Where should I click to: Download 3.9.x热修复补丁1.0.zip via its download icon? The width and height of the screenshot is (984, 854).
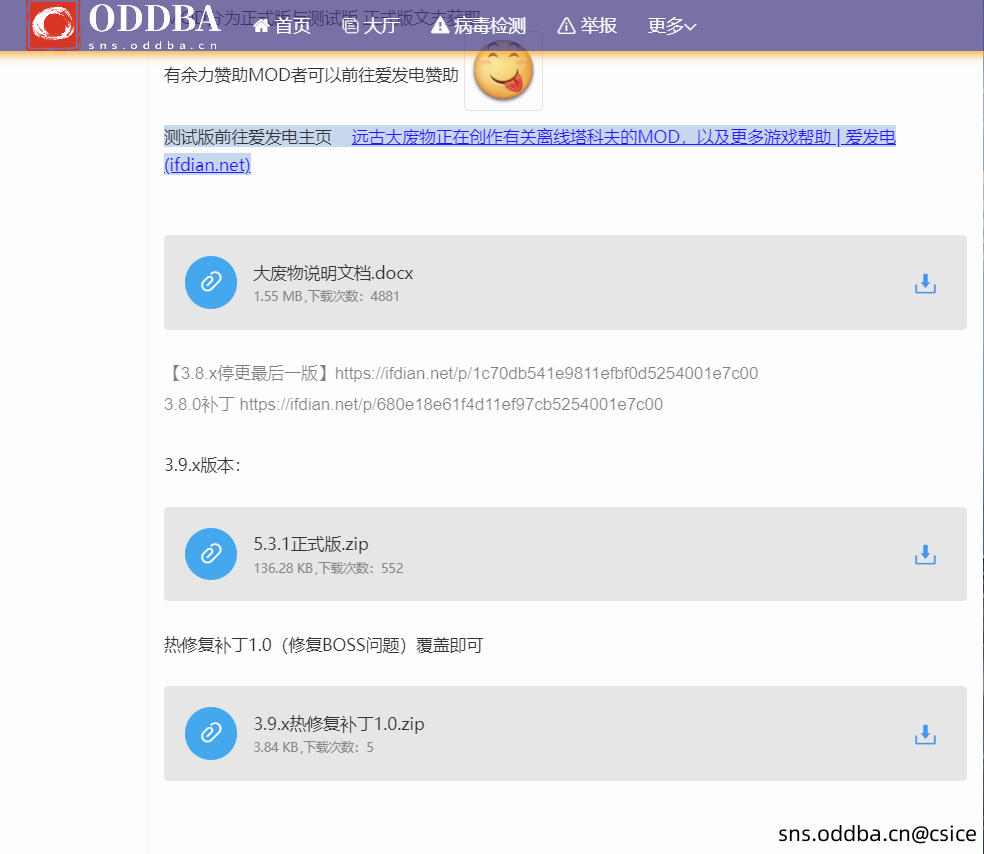click(924, 733)
